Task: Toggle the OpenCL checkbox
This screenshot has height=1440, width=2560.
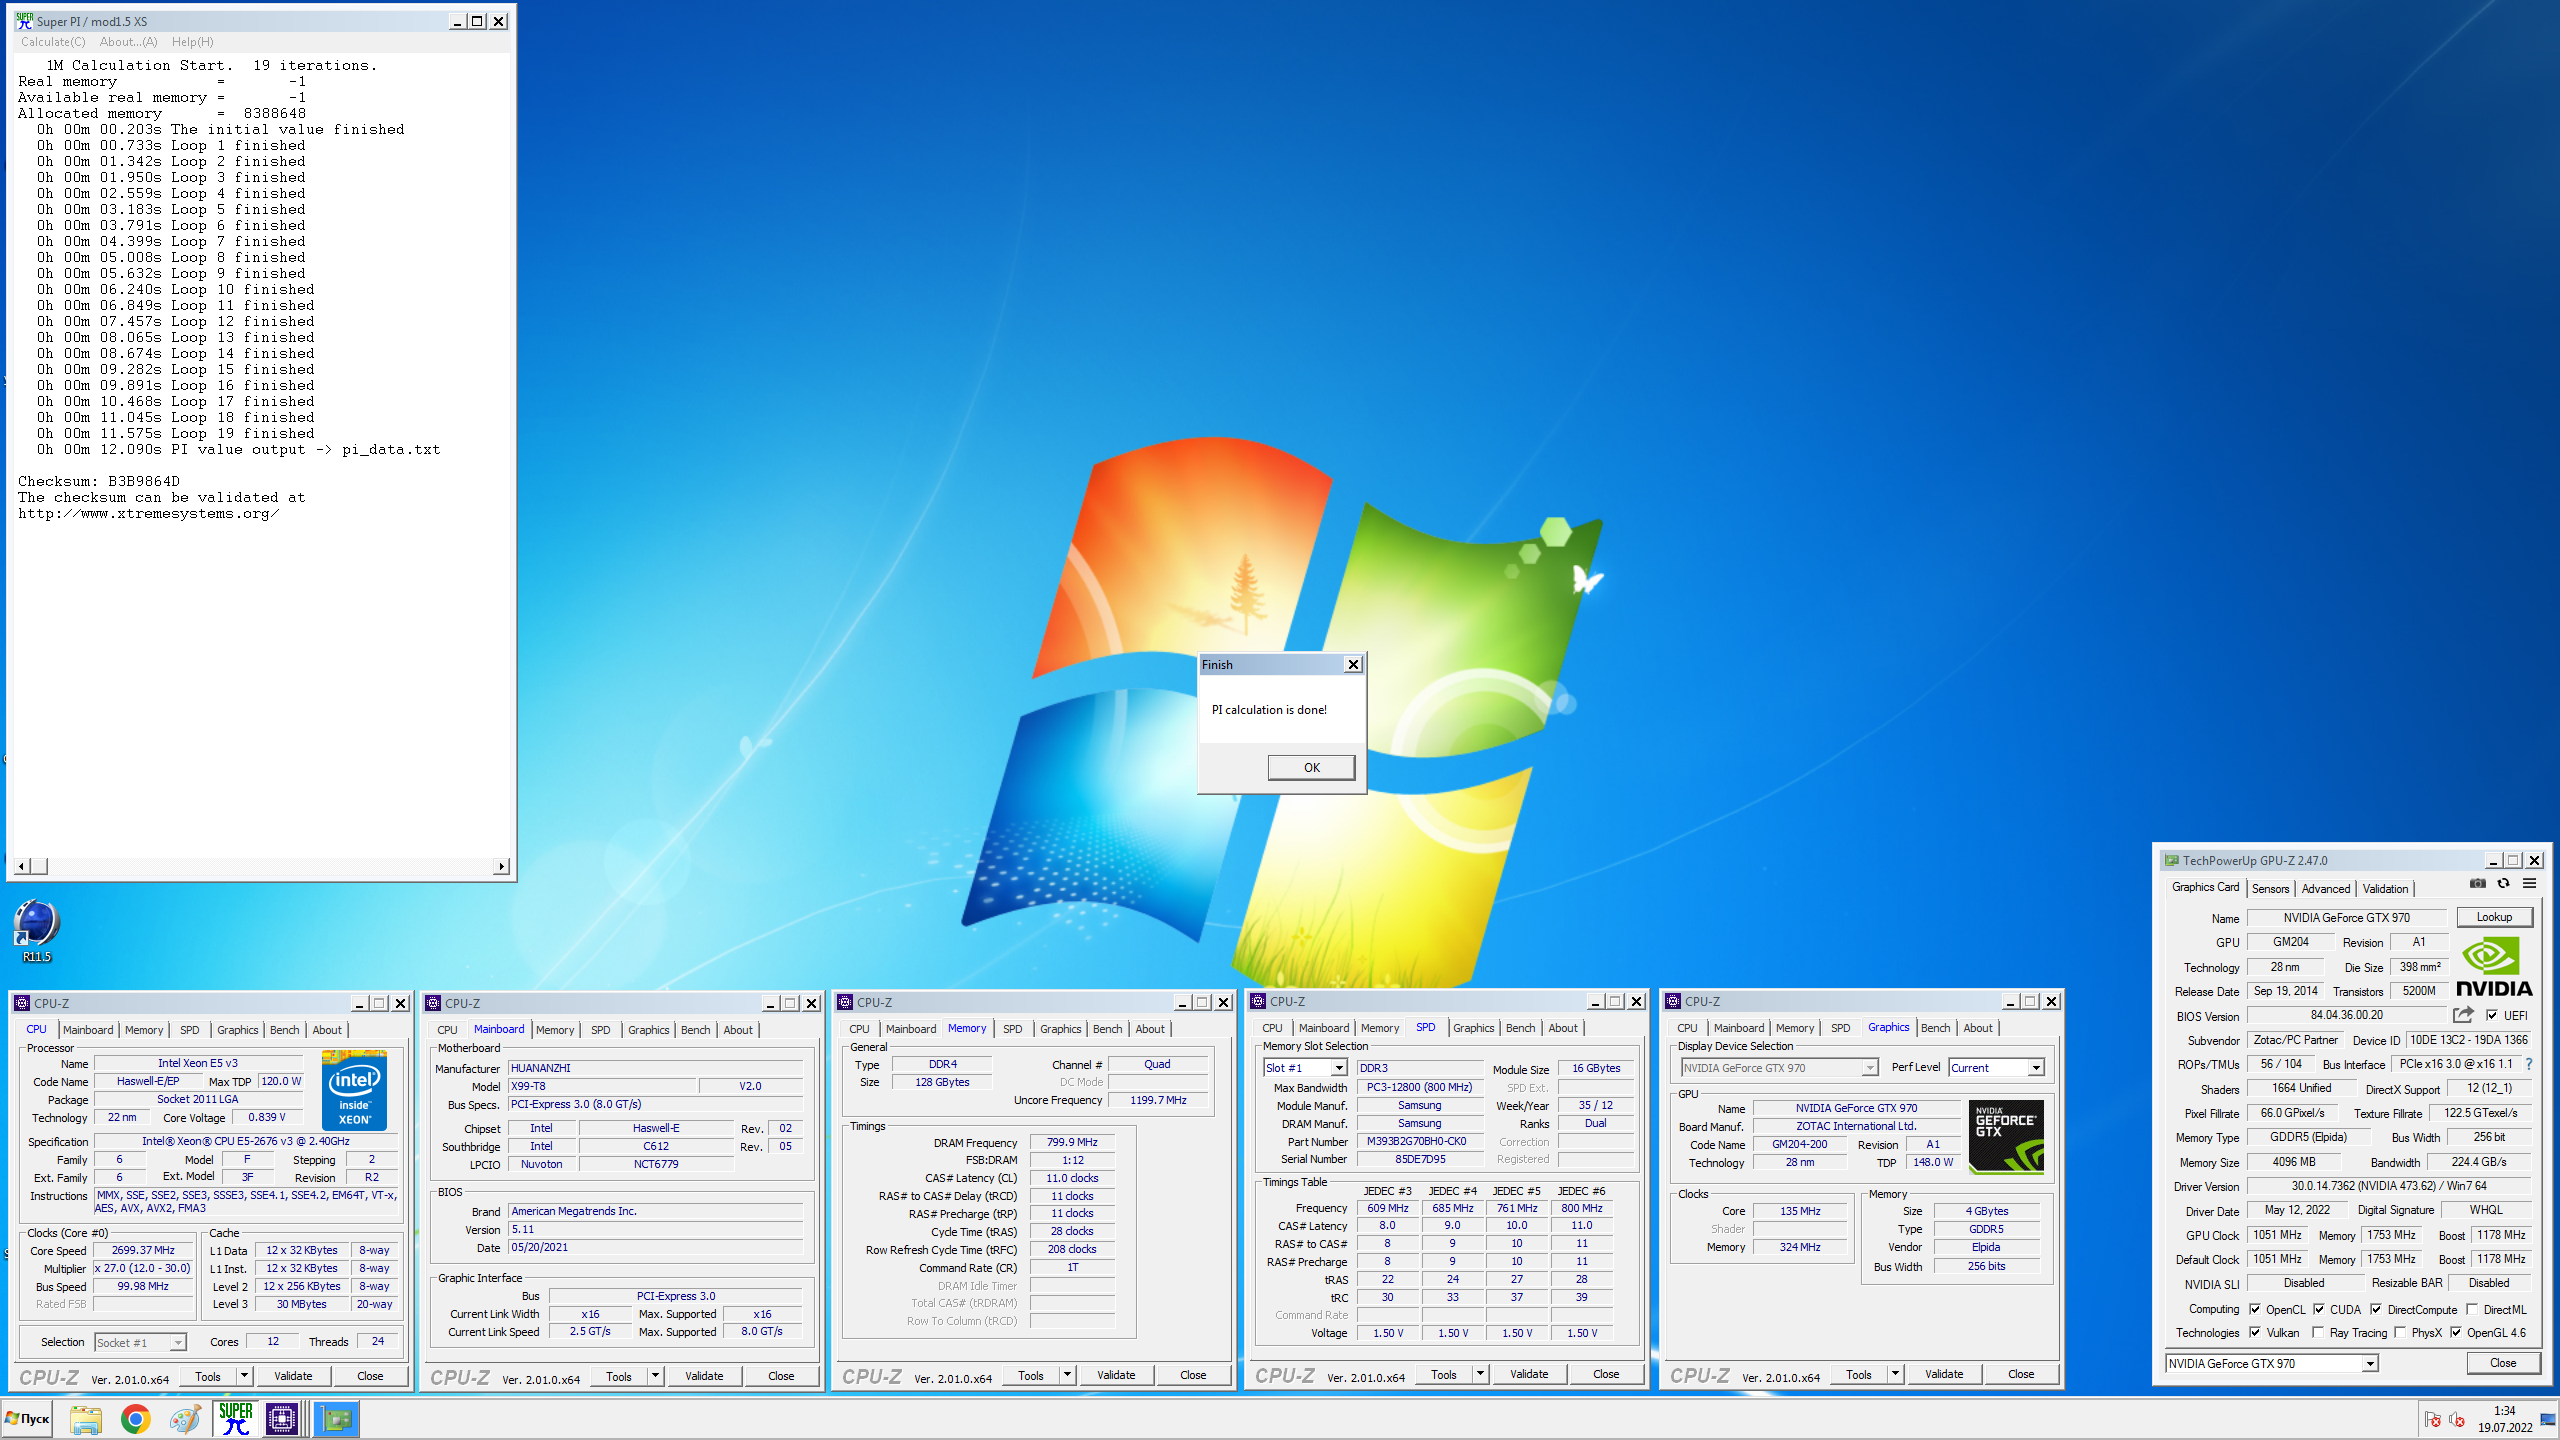Action: pos(2255,1309)
